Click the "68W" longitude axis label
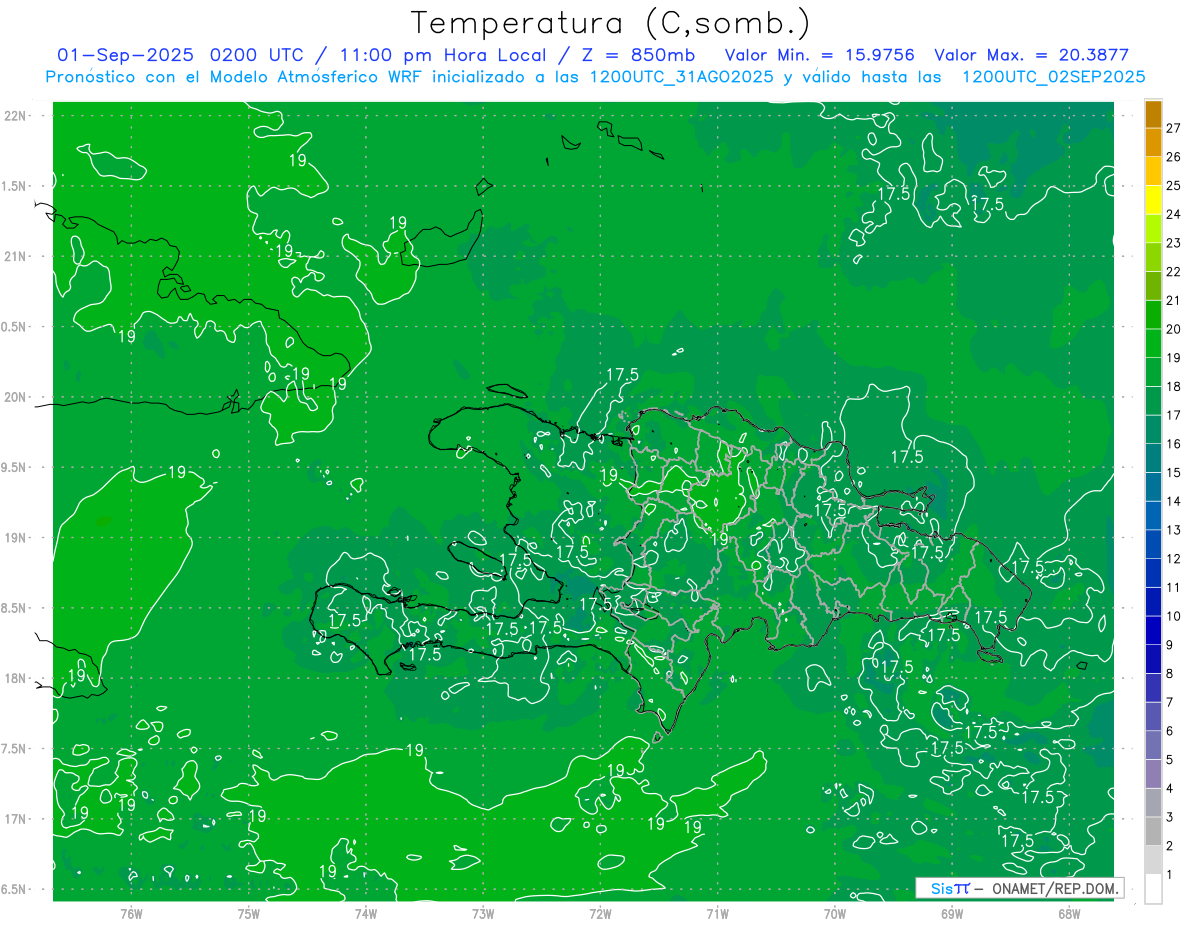Screen dimensions: 1200x927 [1068, 914]
